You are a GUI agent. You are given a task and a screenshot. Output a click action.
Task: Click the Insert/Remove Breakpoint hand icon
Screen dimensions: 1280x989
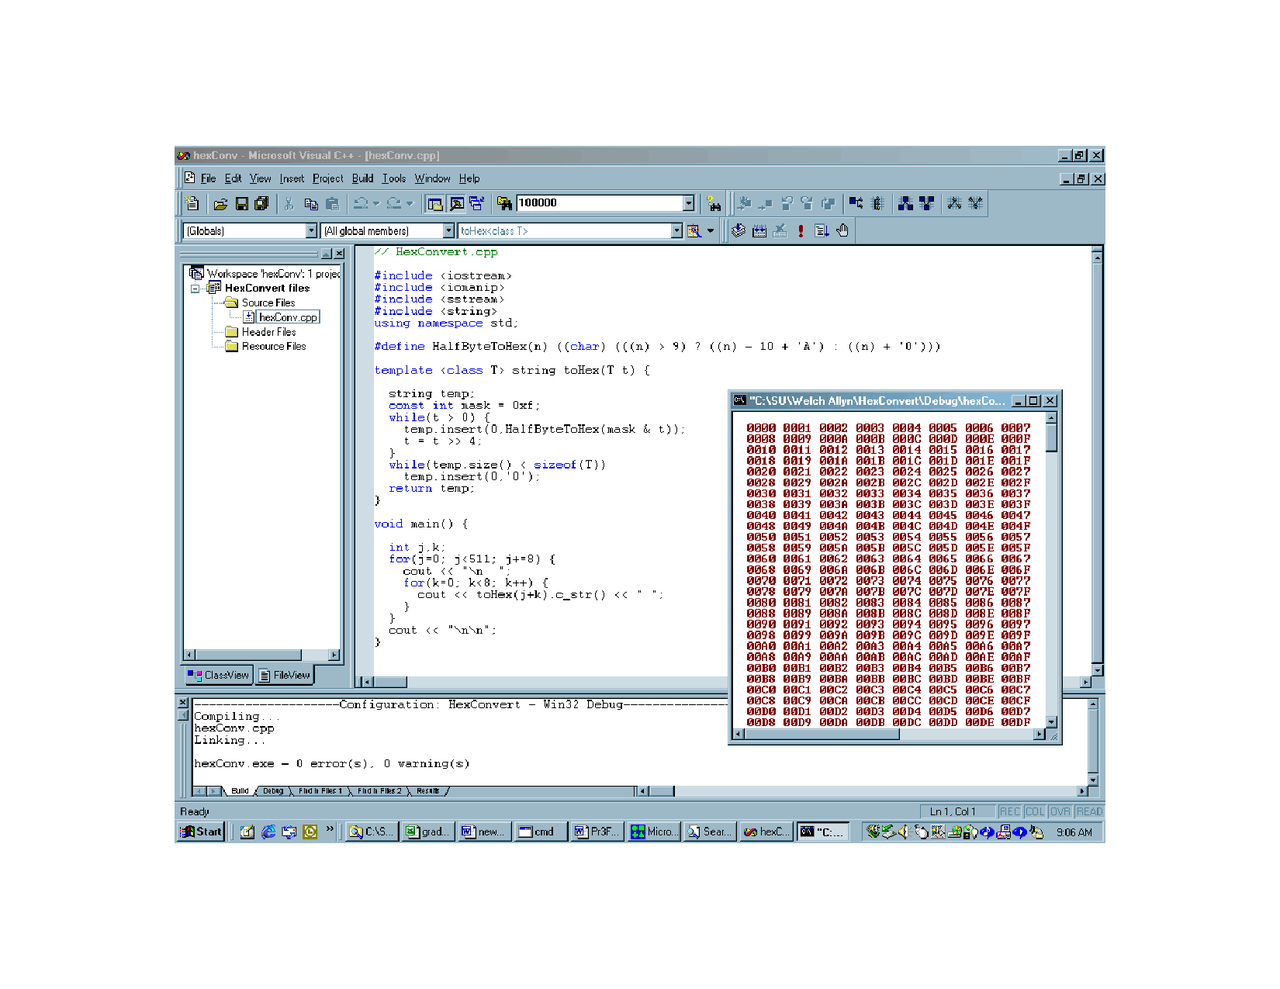tap(842, 230)
